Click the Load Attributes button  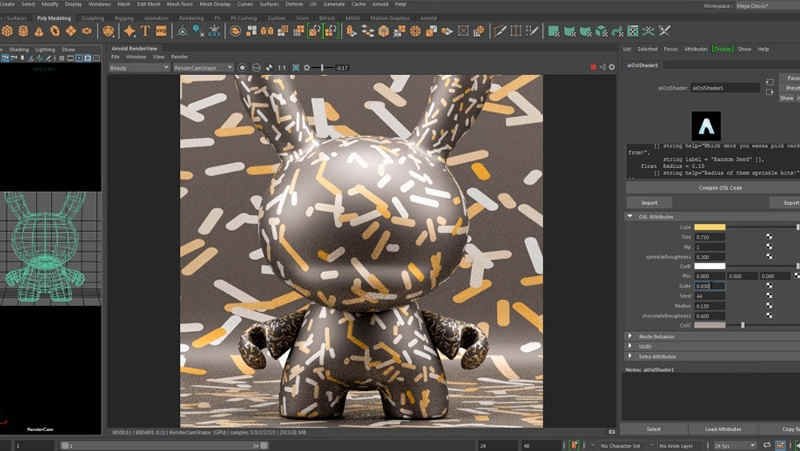pos(723,429)
